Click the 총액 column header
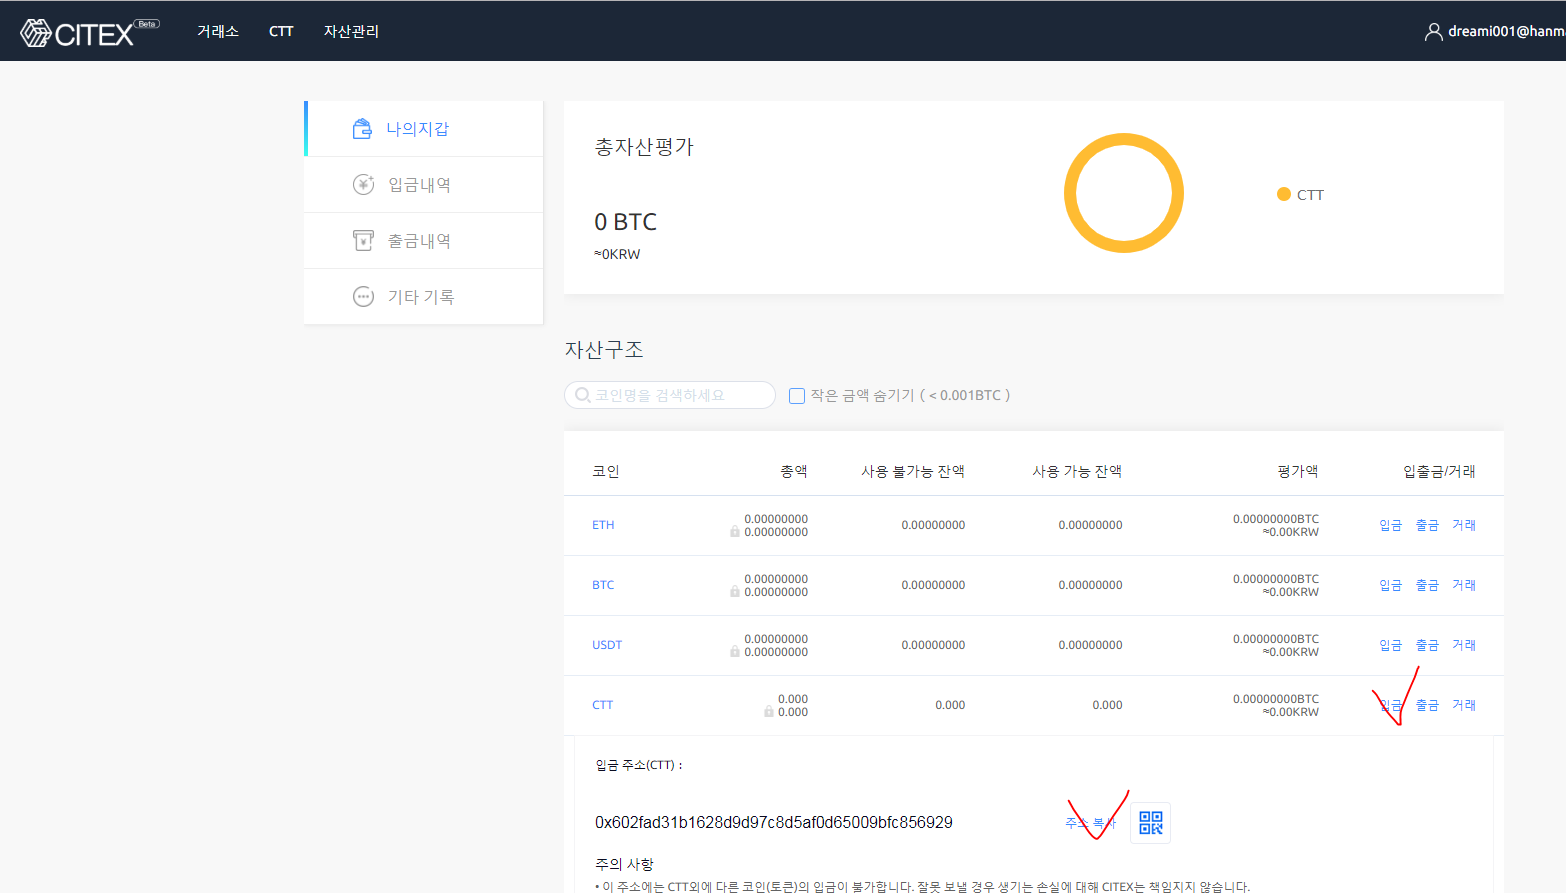Image resolution: width=1566 pixels, height=893 pixels. pos(794,471)
